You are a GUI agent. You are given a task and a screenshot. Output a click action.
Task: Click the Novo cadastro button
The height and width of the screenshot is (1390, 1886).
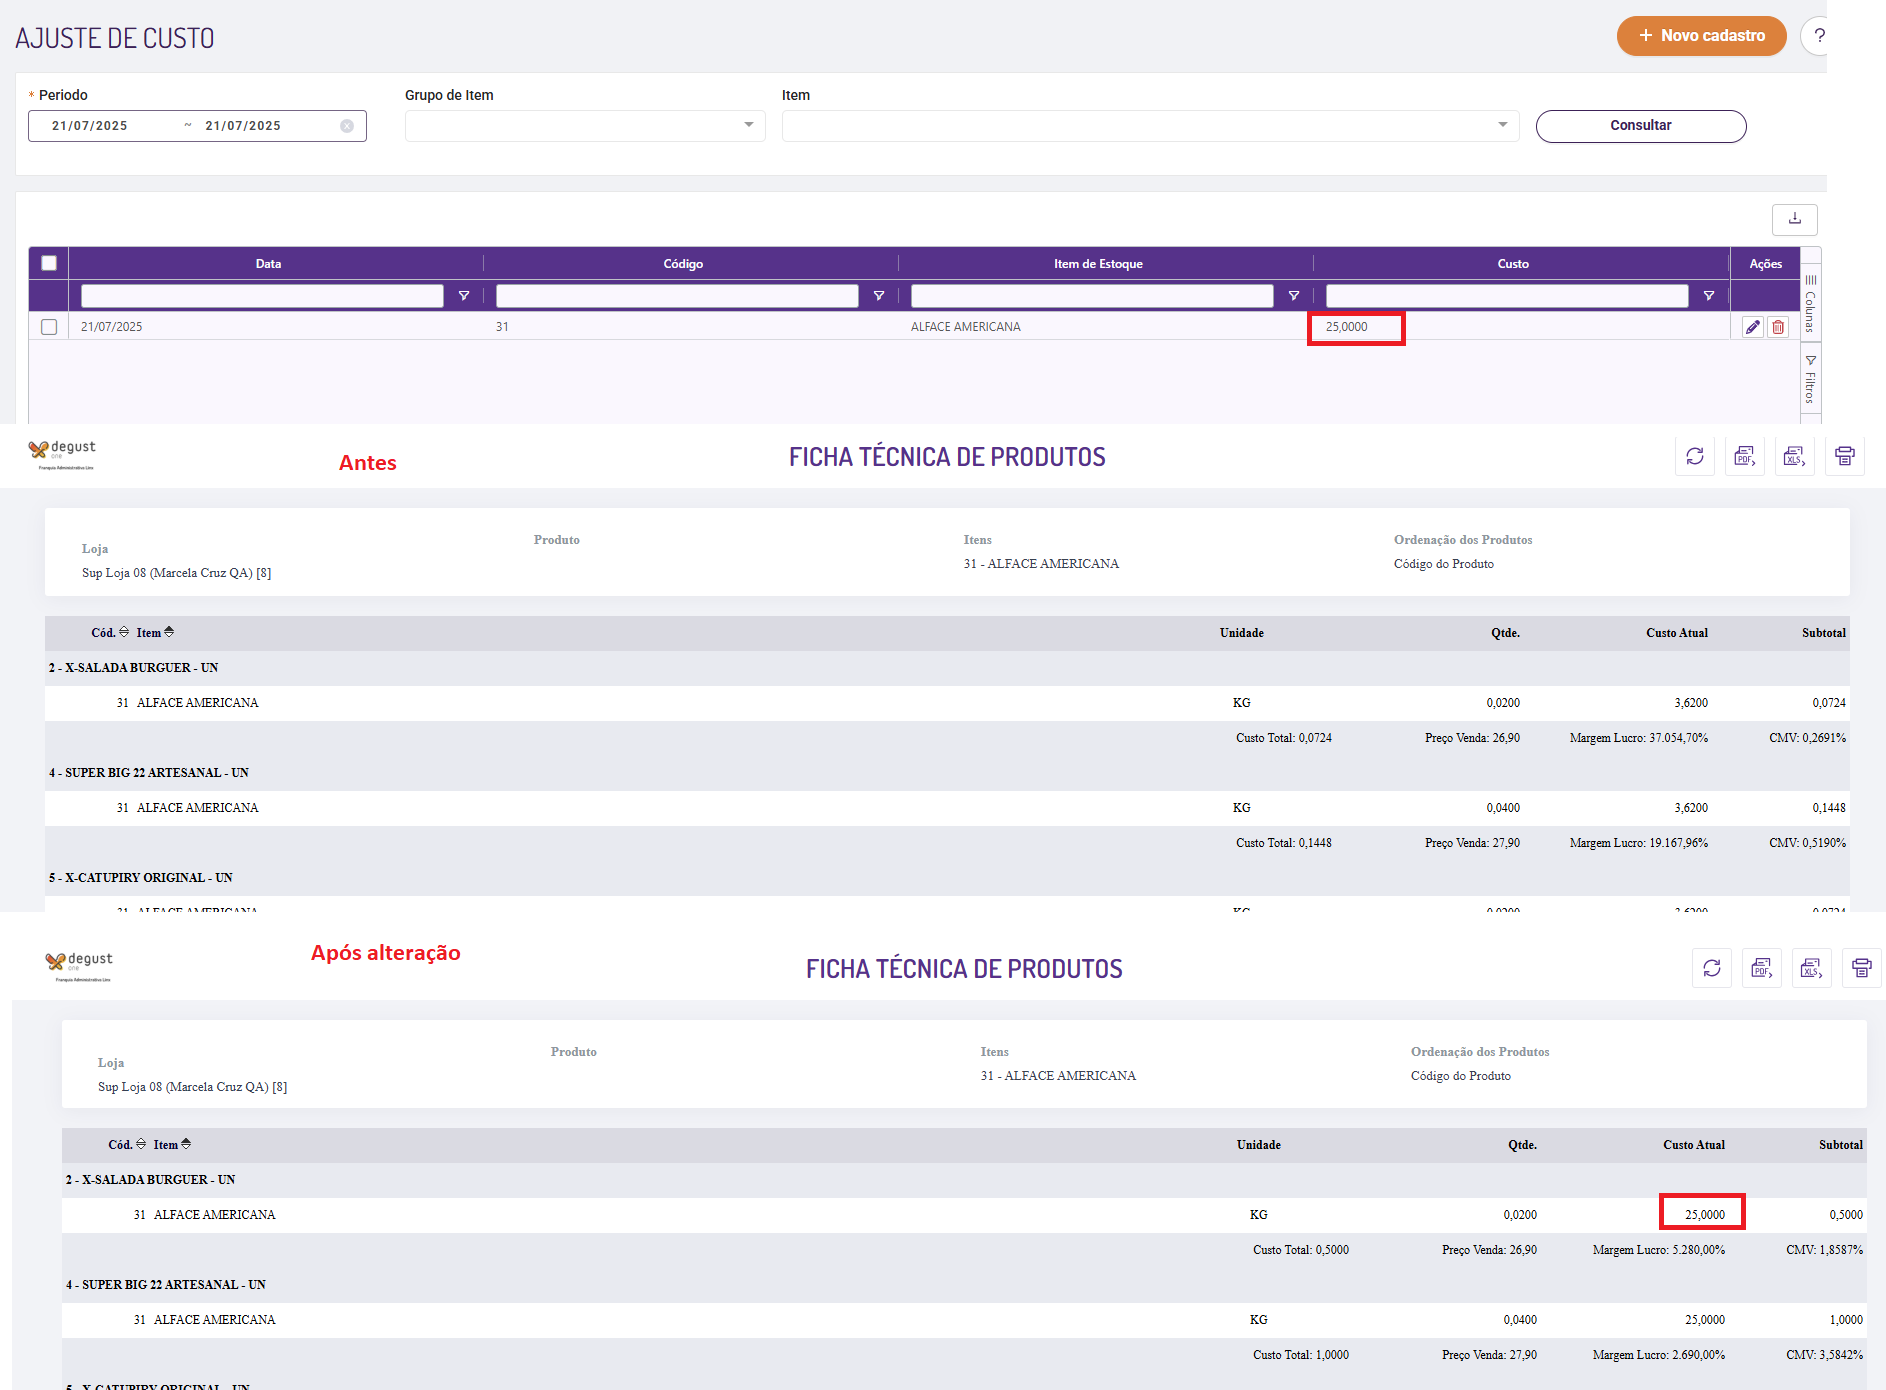click(1701, 36)
